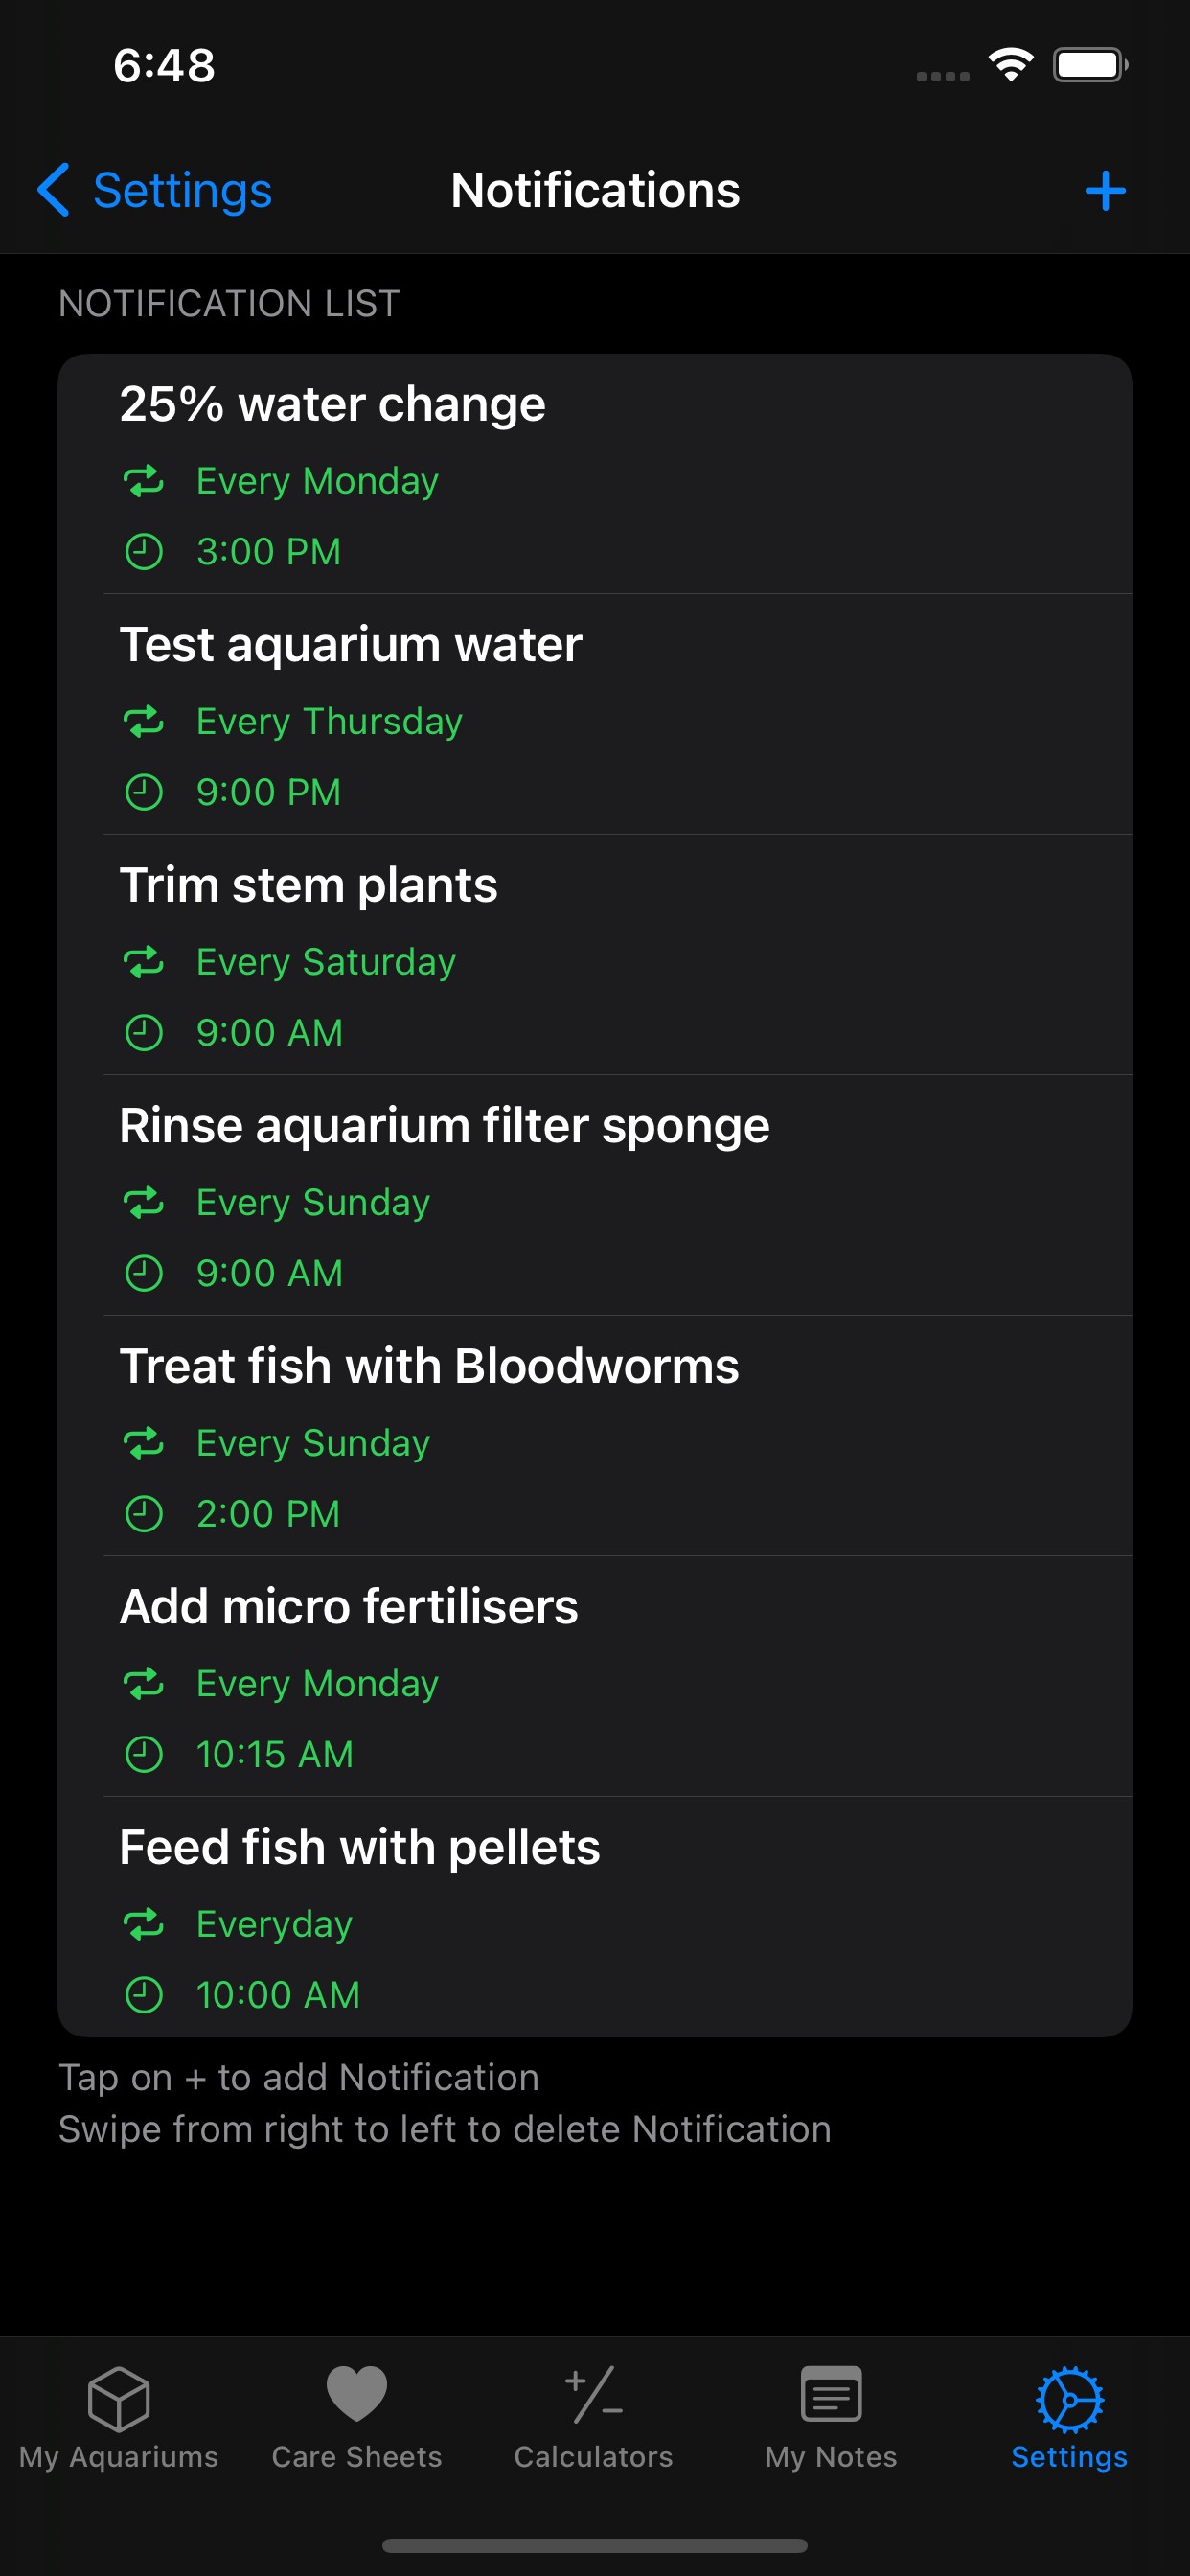Open the Care Sheets heart tab
This screenshot has height=2576, width=1190.
[357, 2416]
